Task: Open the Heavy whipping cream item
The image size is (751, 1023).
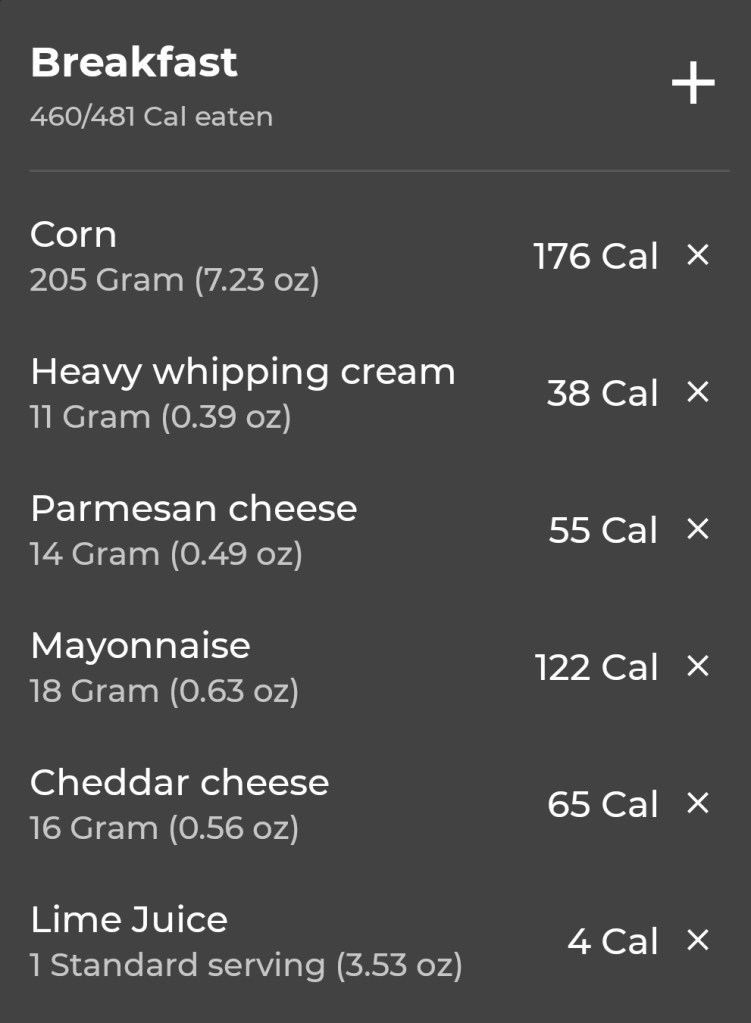Action: click(x=243, y=372)
